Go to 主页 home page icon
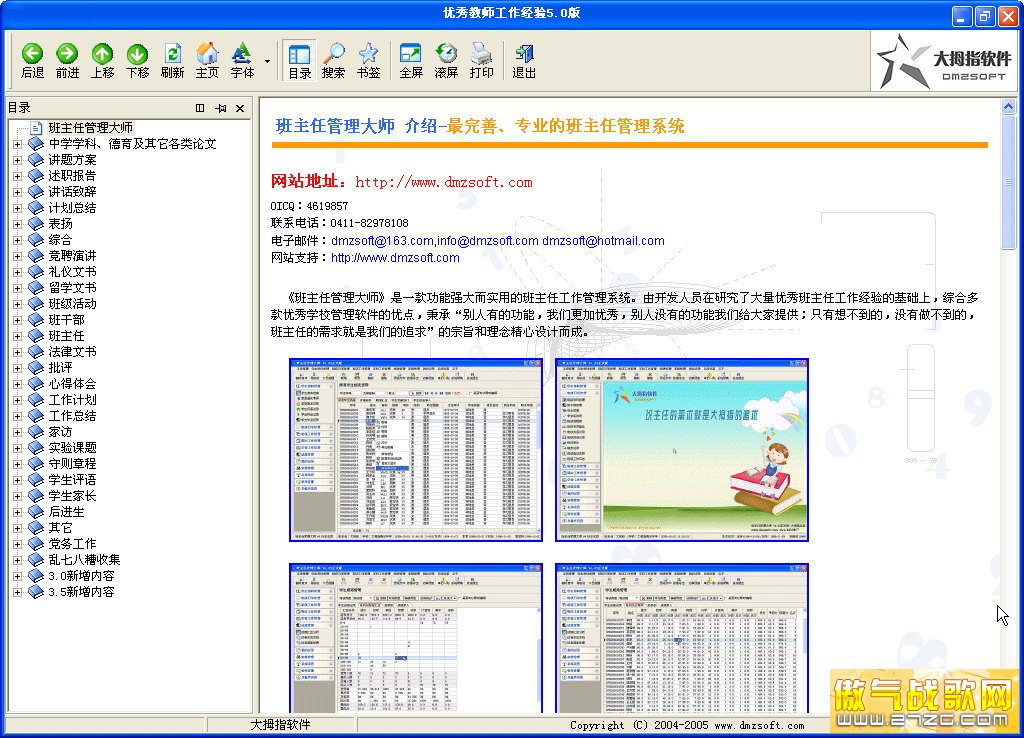This screenshot has width=1024, height=738. (207, 61)
